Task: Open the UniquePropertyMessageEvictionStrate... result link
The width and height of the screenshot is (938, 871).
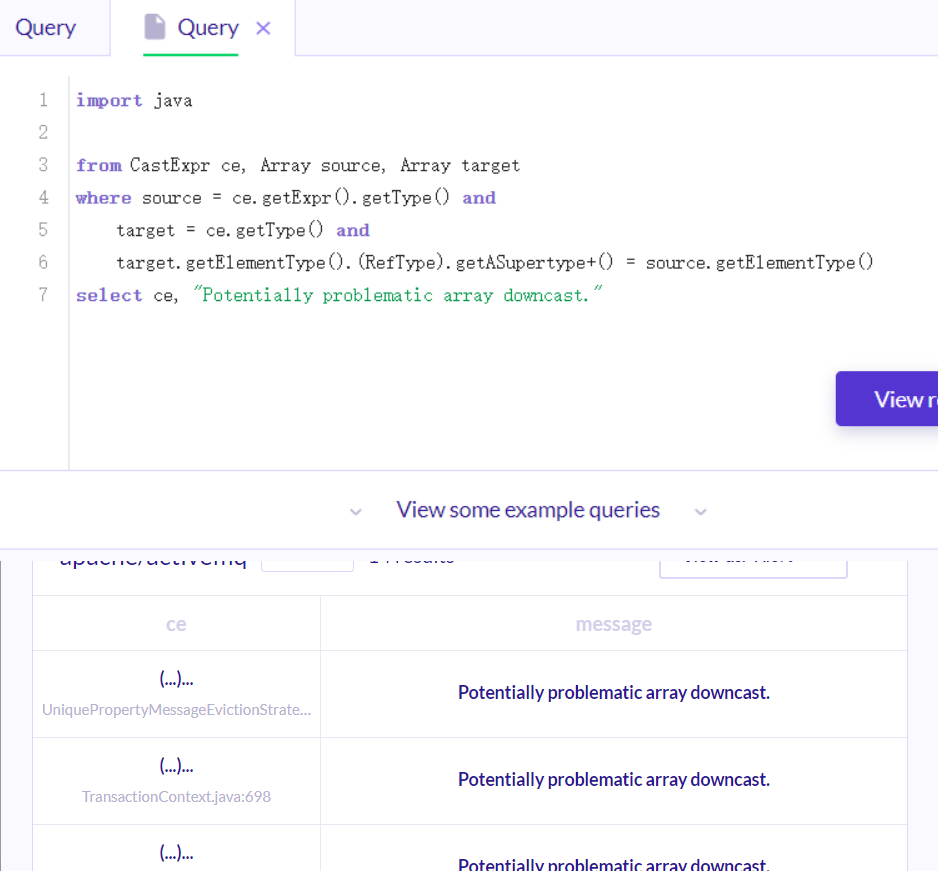Action: tap(176, 709)
